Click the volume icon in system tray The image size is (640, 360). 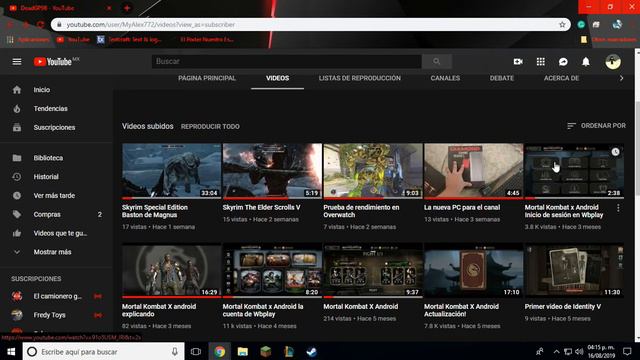(x=579, y=351)
